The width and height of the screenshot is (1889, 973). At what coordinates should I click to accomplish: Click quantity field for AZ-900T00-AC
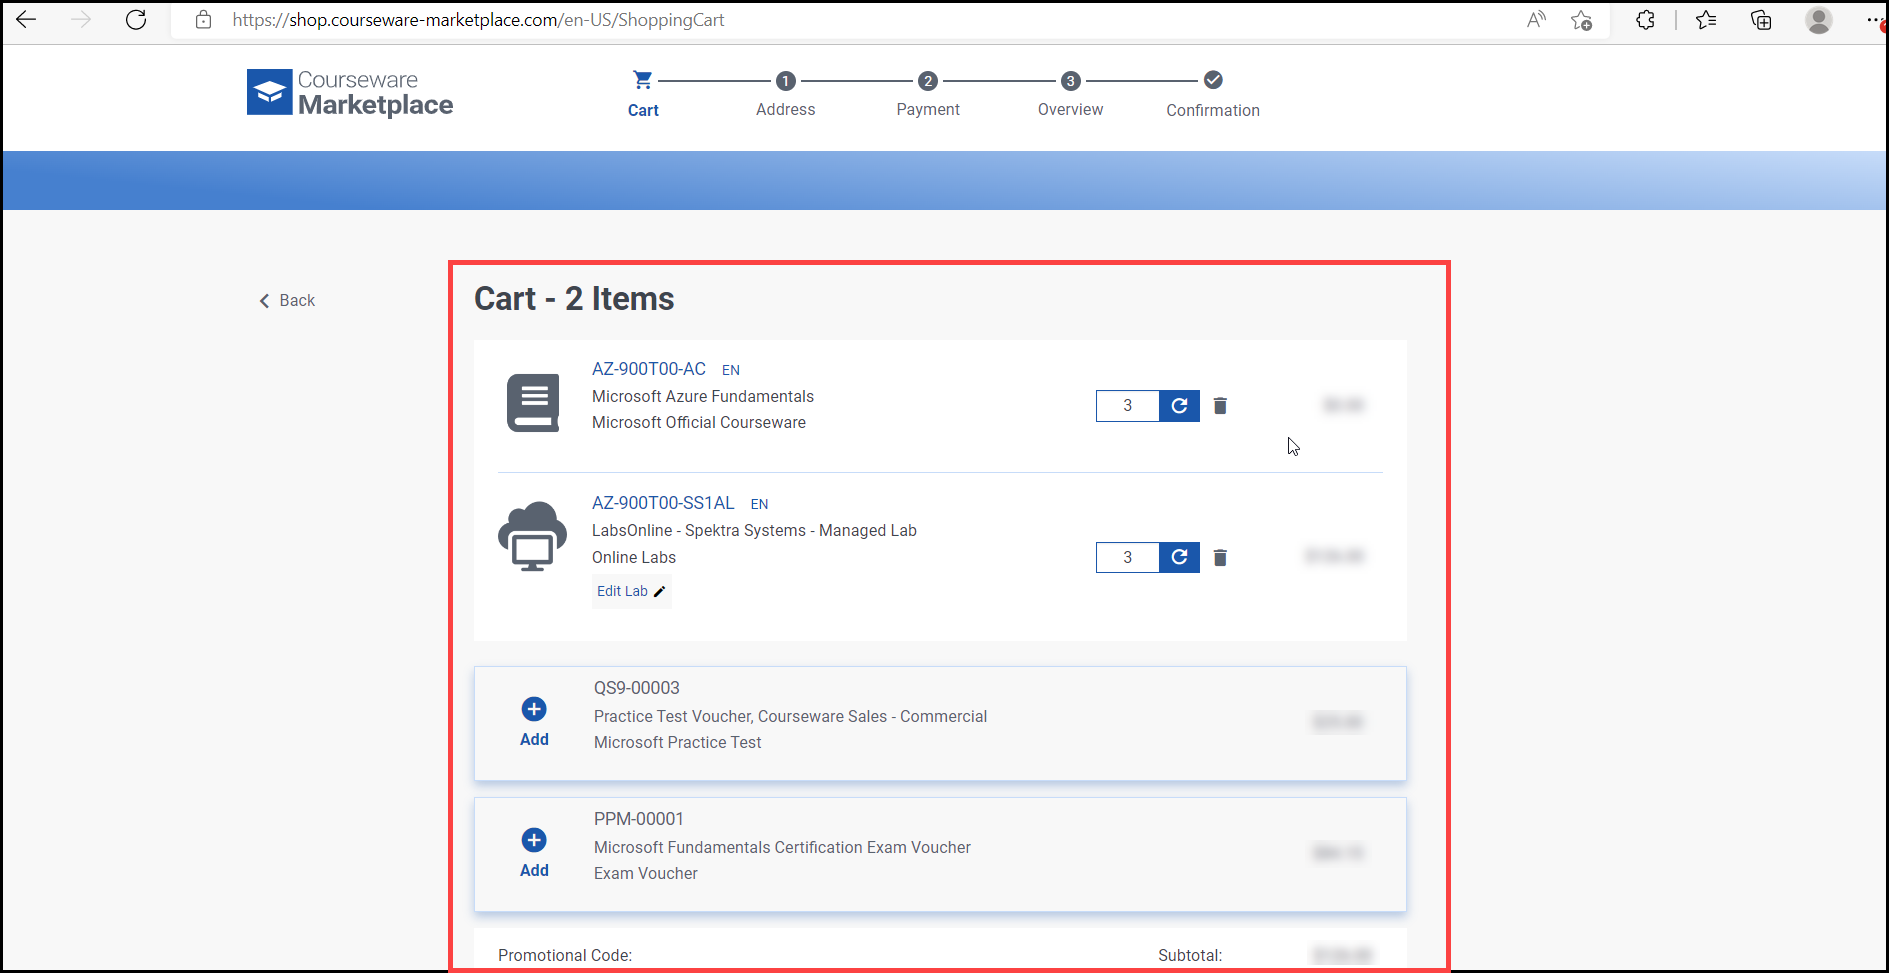(1127, 406)
